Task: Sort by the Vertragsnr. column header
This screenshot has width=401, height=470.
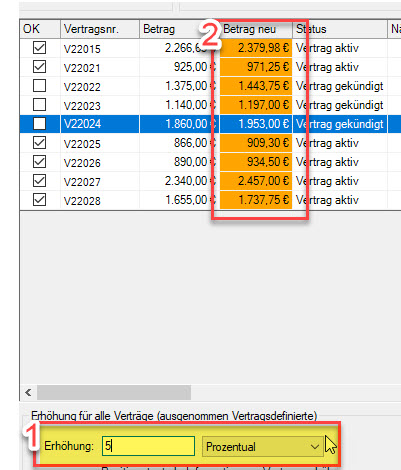Action: [100, 29]
